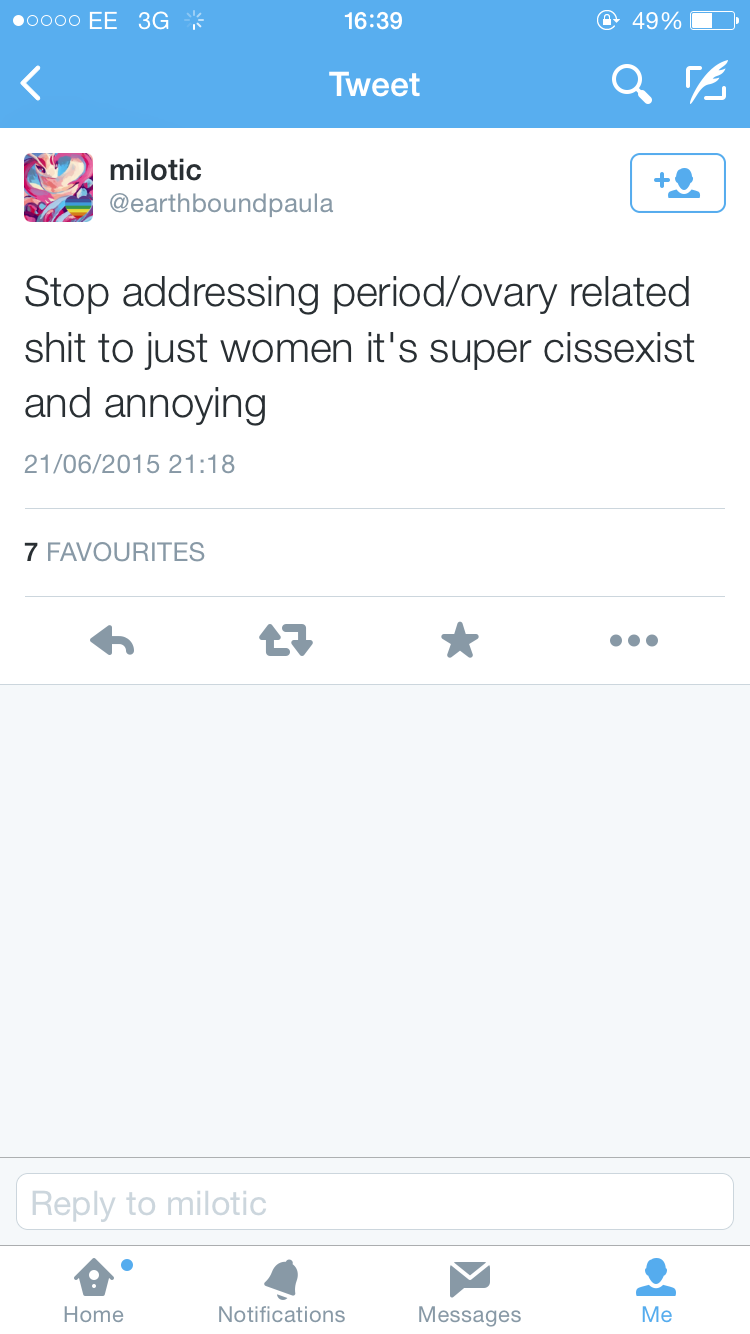Image resolution: width=750 pixels, height=1334 pixels.
Task: Tap the milotic display name
Action: (x=155, y=170)
